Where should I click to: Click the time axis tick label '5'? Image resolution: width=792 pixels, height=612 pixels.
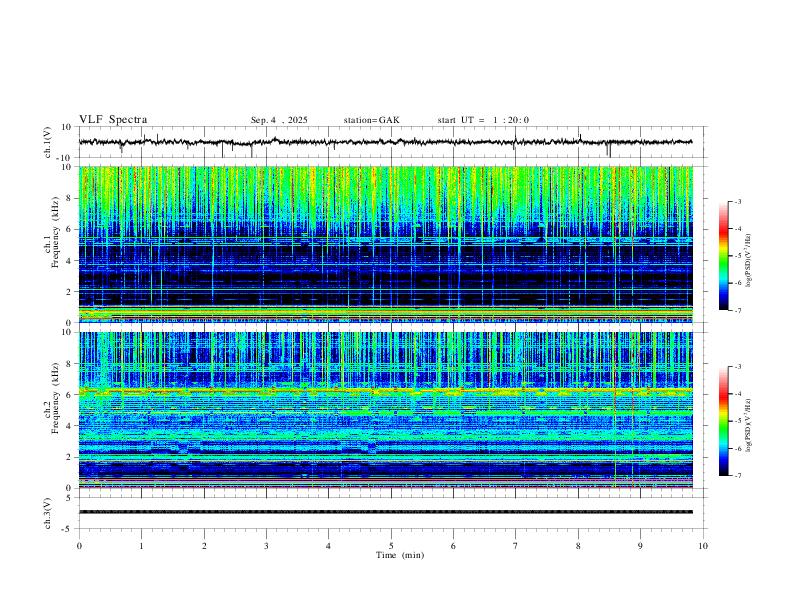coord(391,546)
